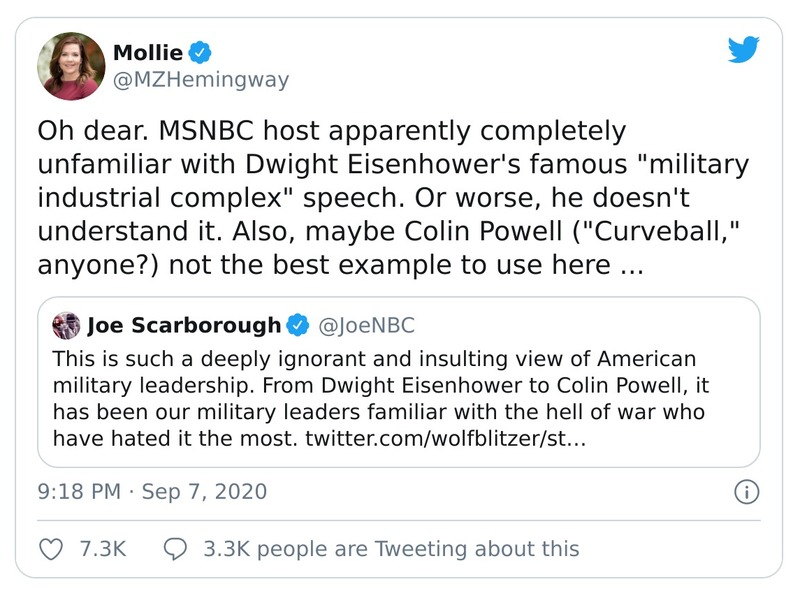Open the Mollie display name link
The height and width of the screenshot is (598, 800).
[148, 53]
